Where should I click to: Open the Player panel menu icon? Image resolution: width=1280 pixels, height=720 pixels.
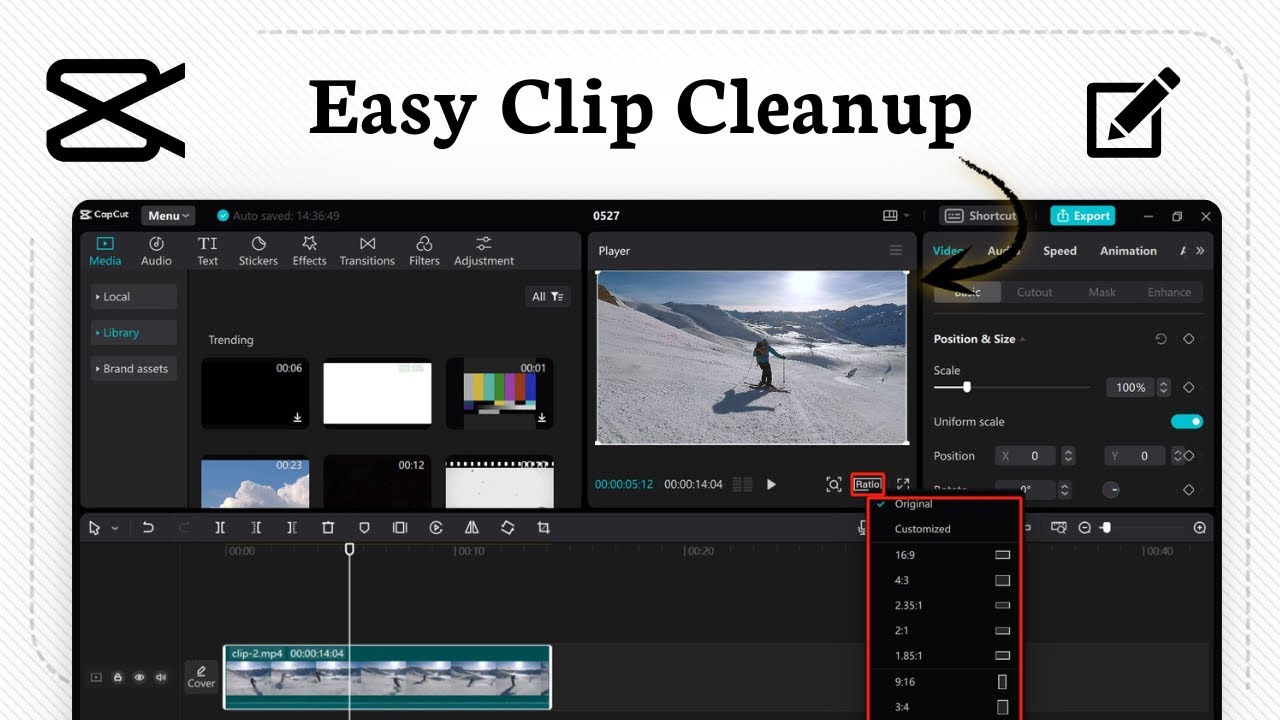pyautogui.click(x=896, y=251)
